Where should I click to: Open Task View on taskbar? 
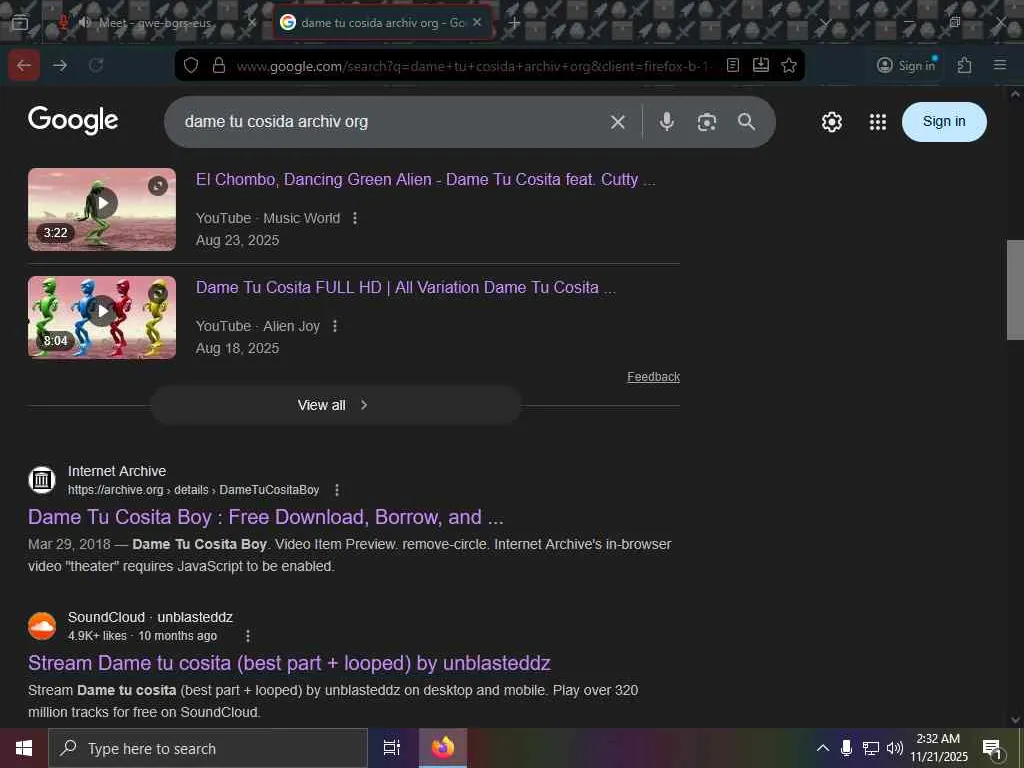click(x=392, y=748)
